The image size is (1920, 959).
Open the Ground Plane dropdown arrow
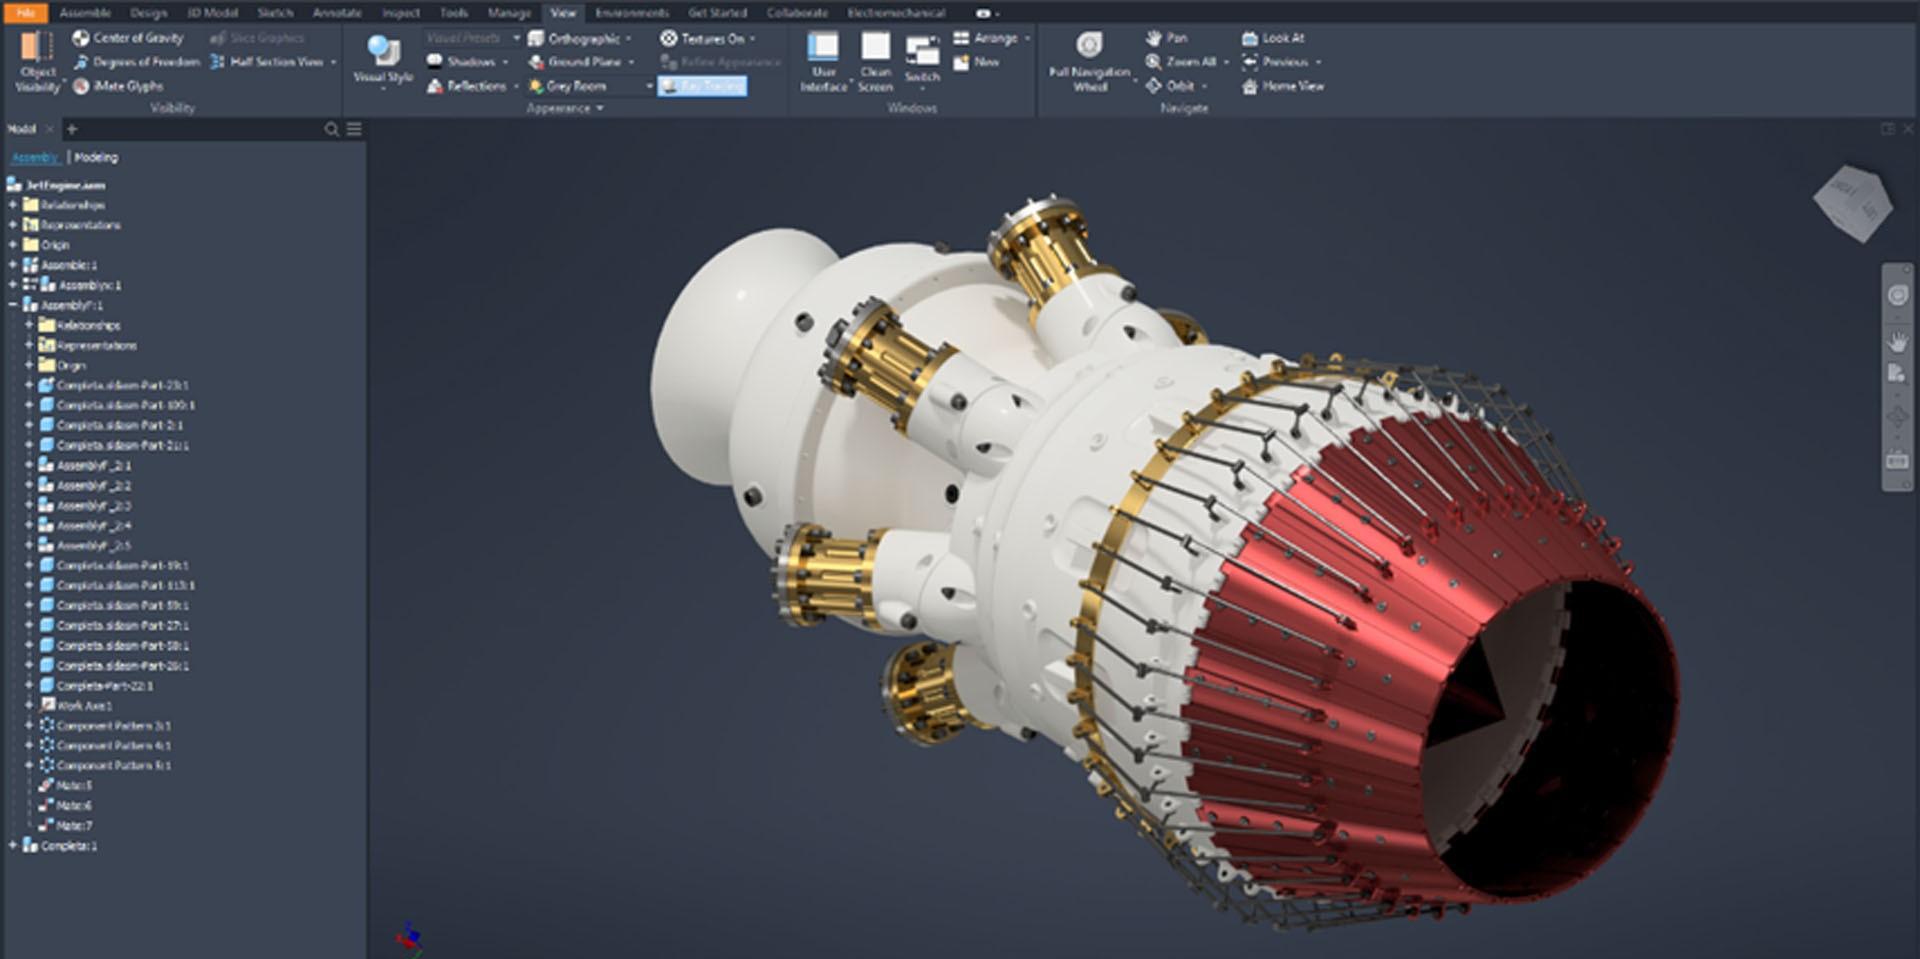click(x=632, y=62)
